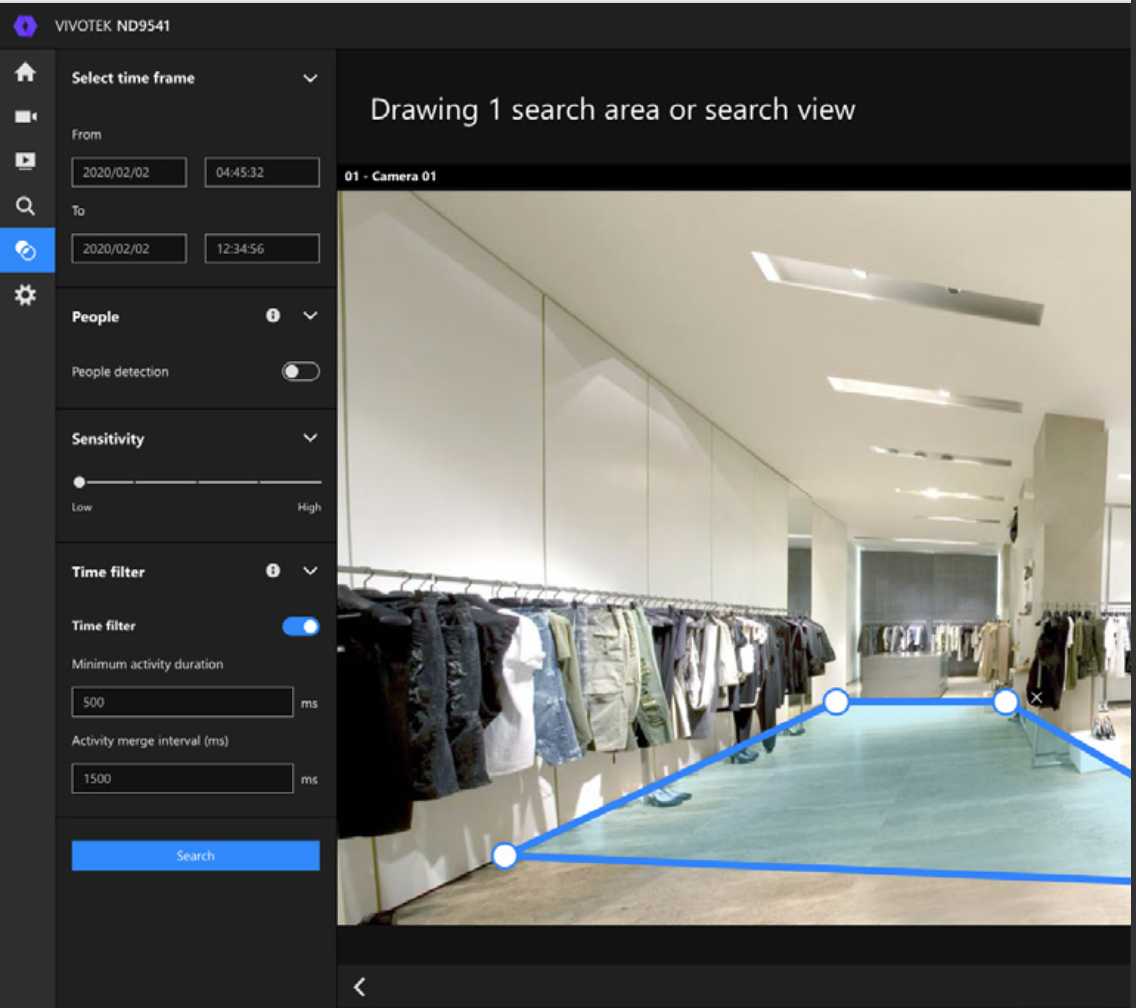This screenshot has width=1136, height=1008.
Task: Click the back arrow below video
Action: tap(360, 987)
